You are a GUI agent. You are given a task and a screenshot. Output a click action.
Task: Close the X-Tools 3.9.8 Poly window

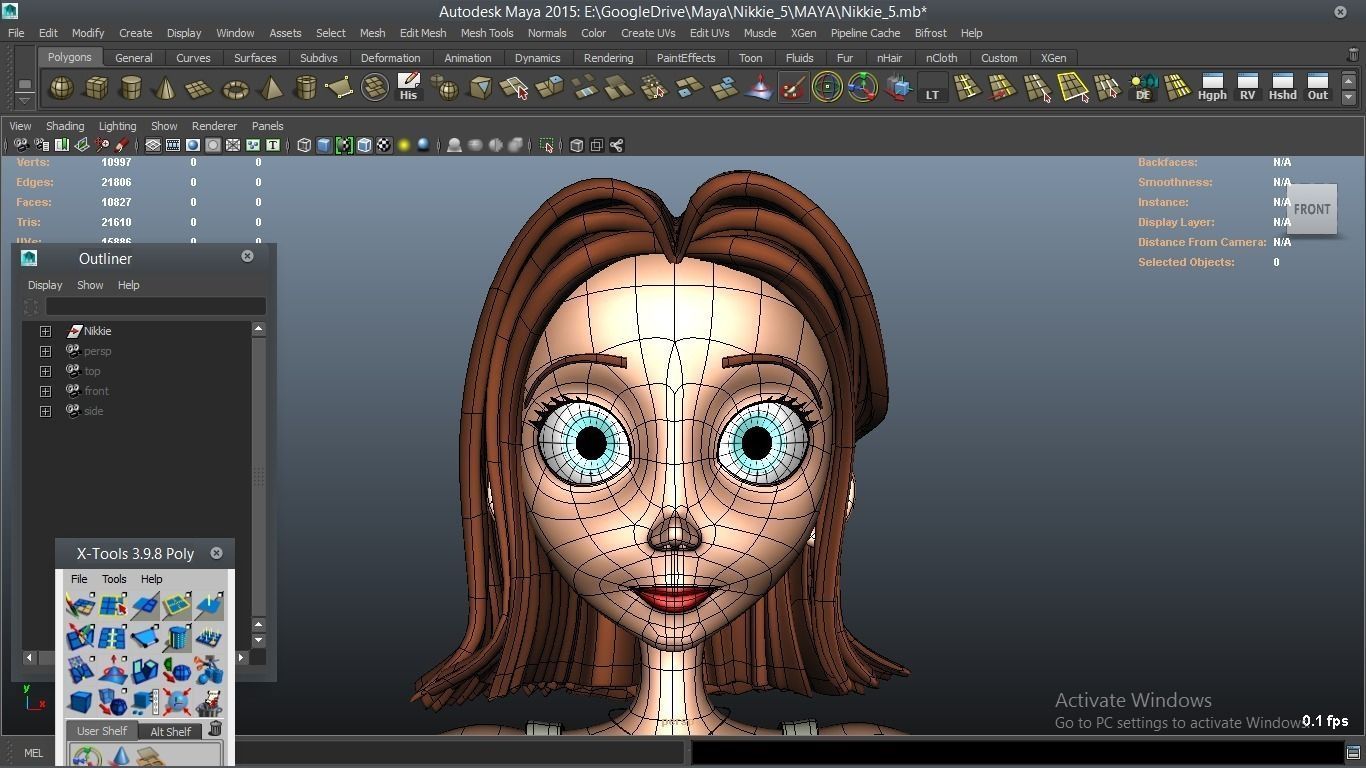(216, 553)
